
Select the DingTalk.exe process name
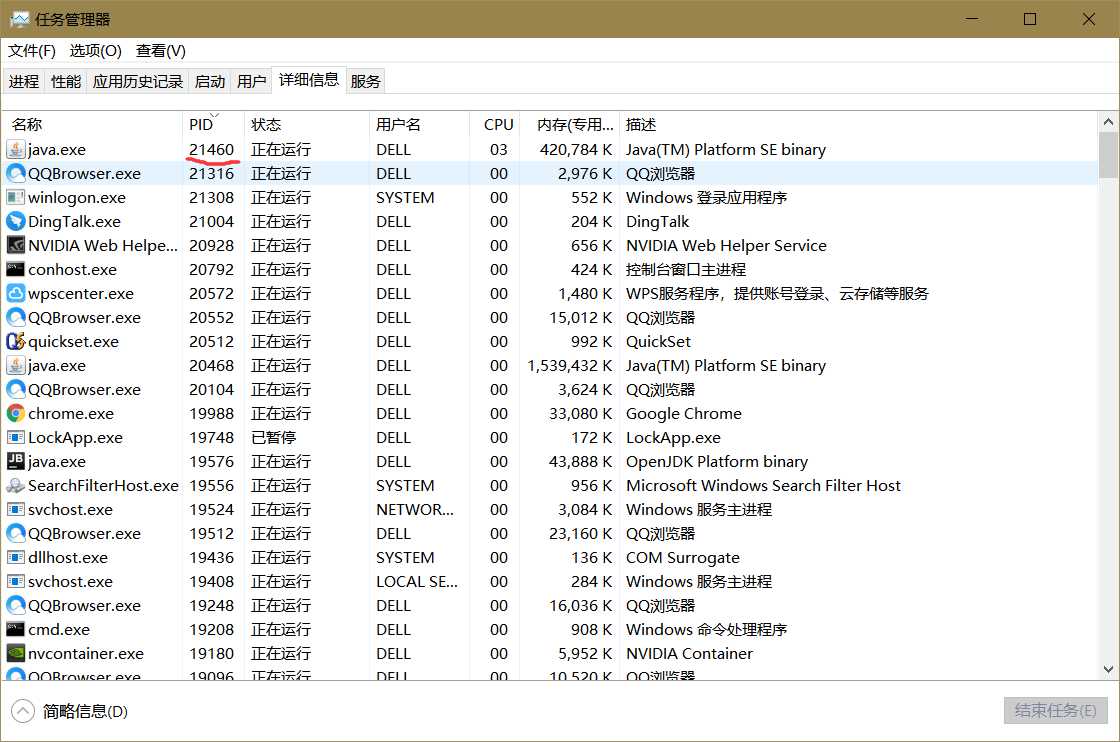74,221
